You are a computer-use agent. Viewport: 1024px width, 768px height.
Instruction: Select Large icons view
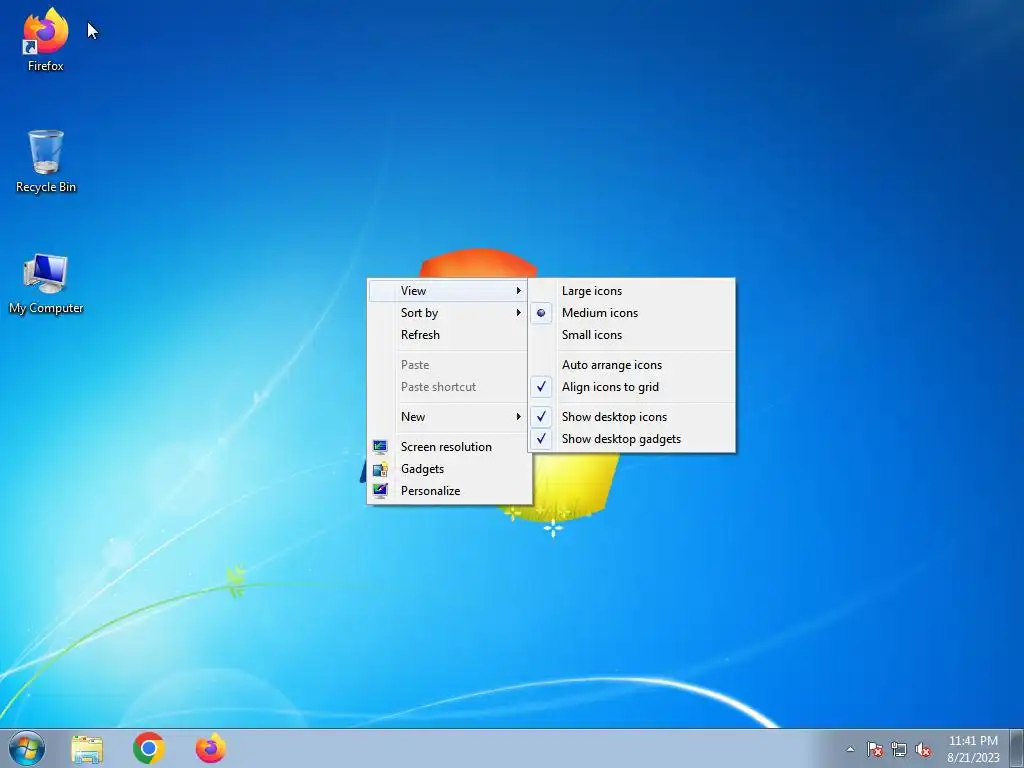pyautogui.click(x=632, y=291)
